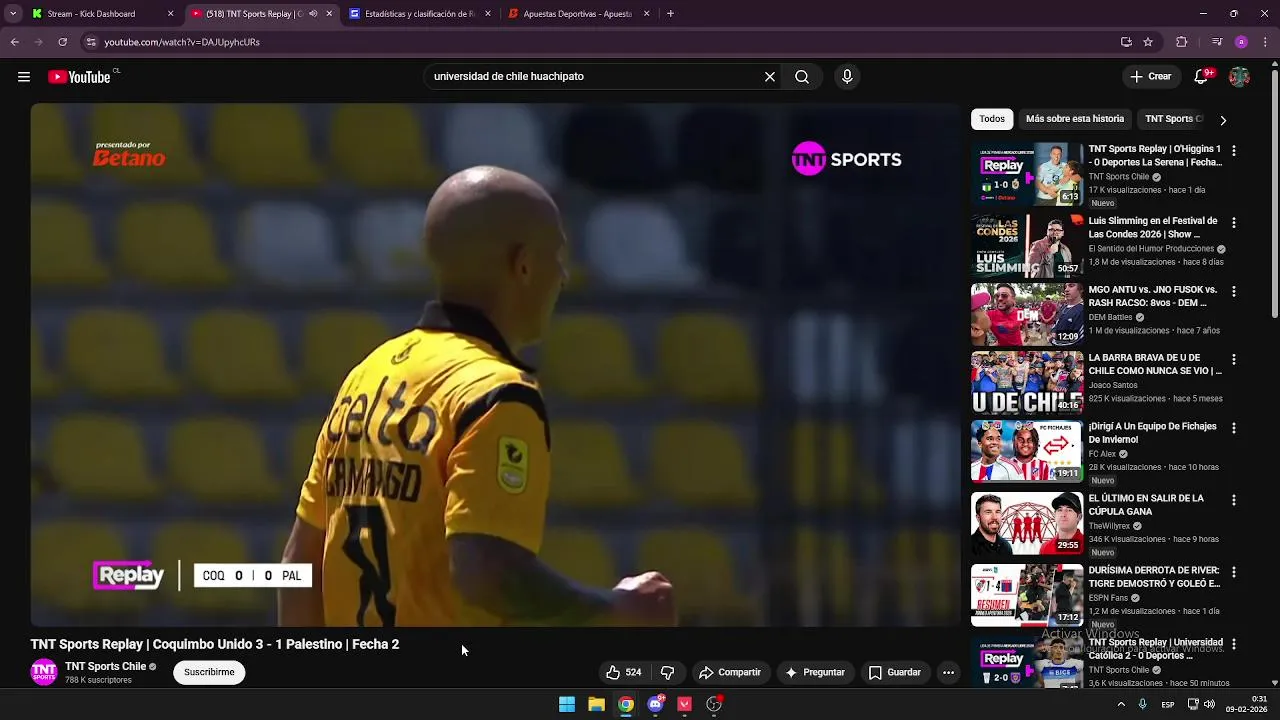The image size is (1280, 720).
Task: Open options for La Barra Brava video
Action: tap(1234, 359)
